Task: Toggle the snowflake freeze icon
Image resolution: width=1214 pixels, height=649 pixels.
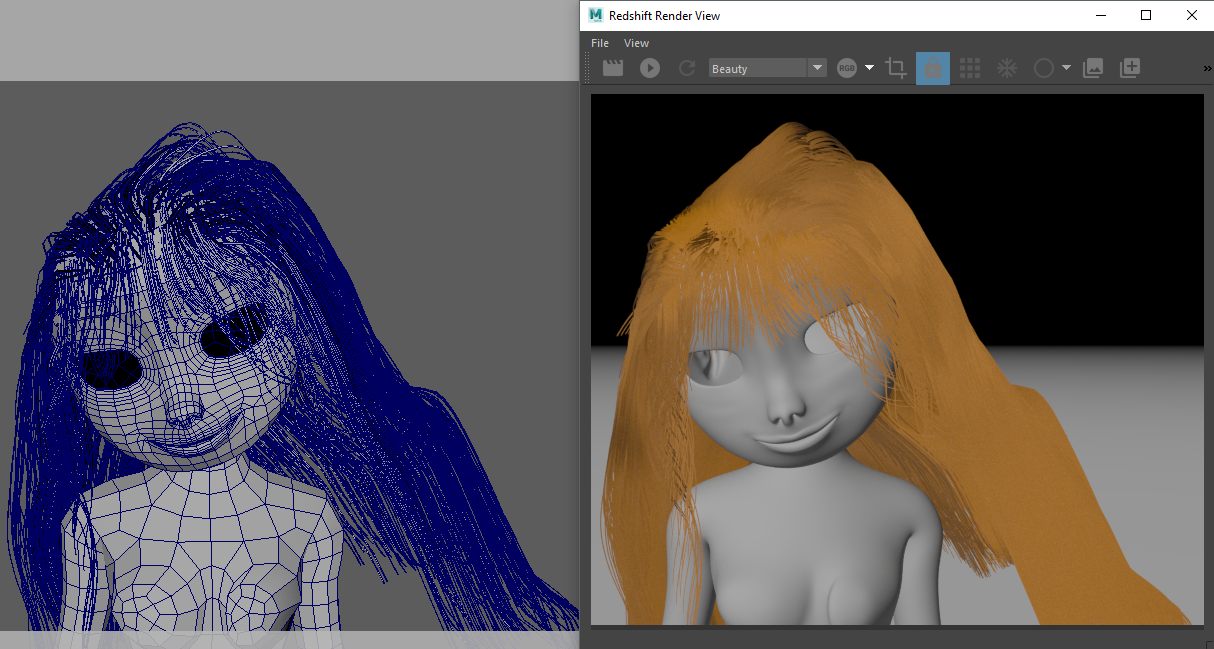Action: pyautogui.click(x=1006, y=68)
